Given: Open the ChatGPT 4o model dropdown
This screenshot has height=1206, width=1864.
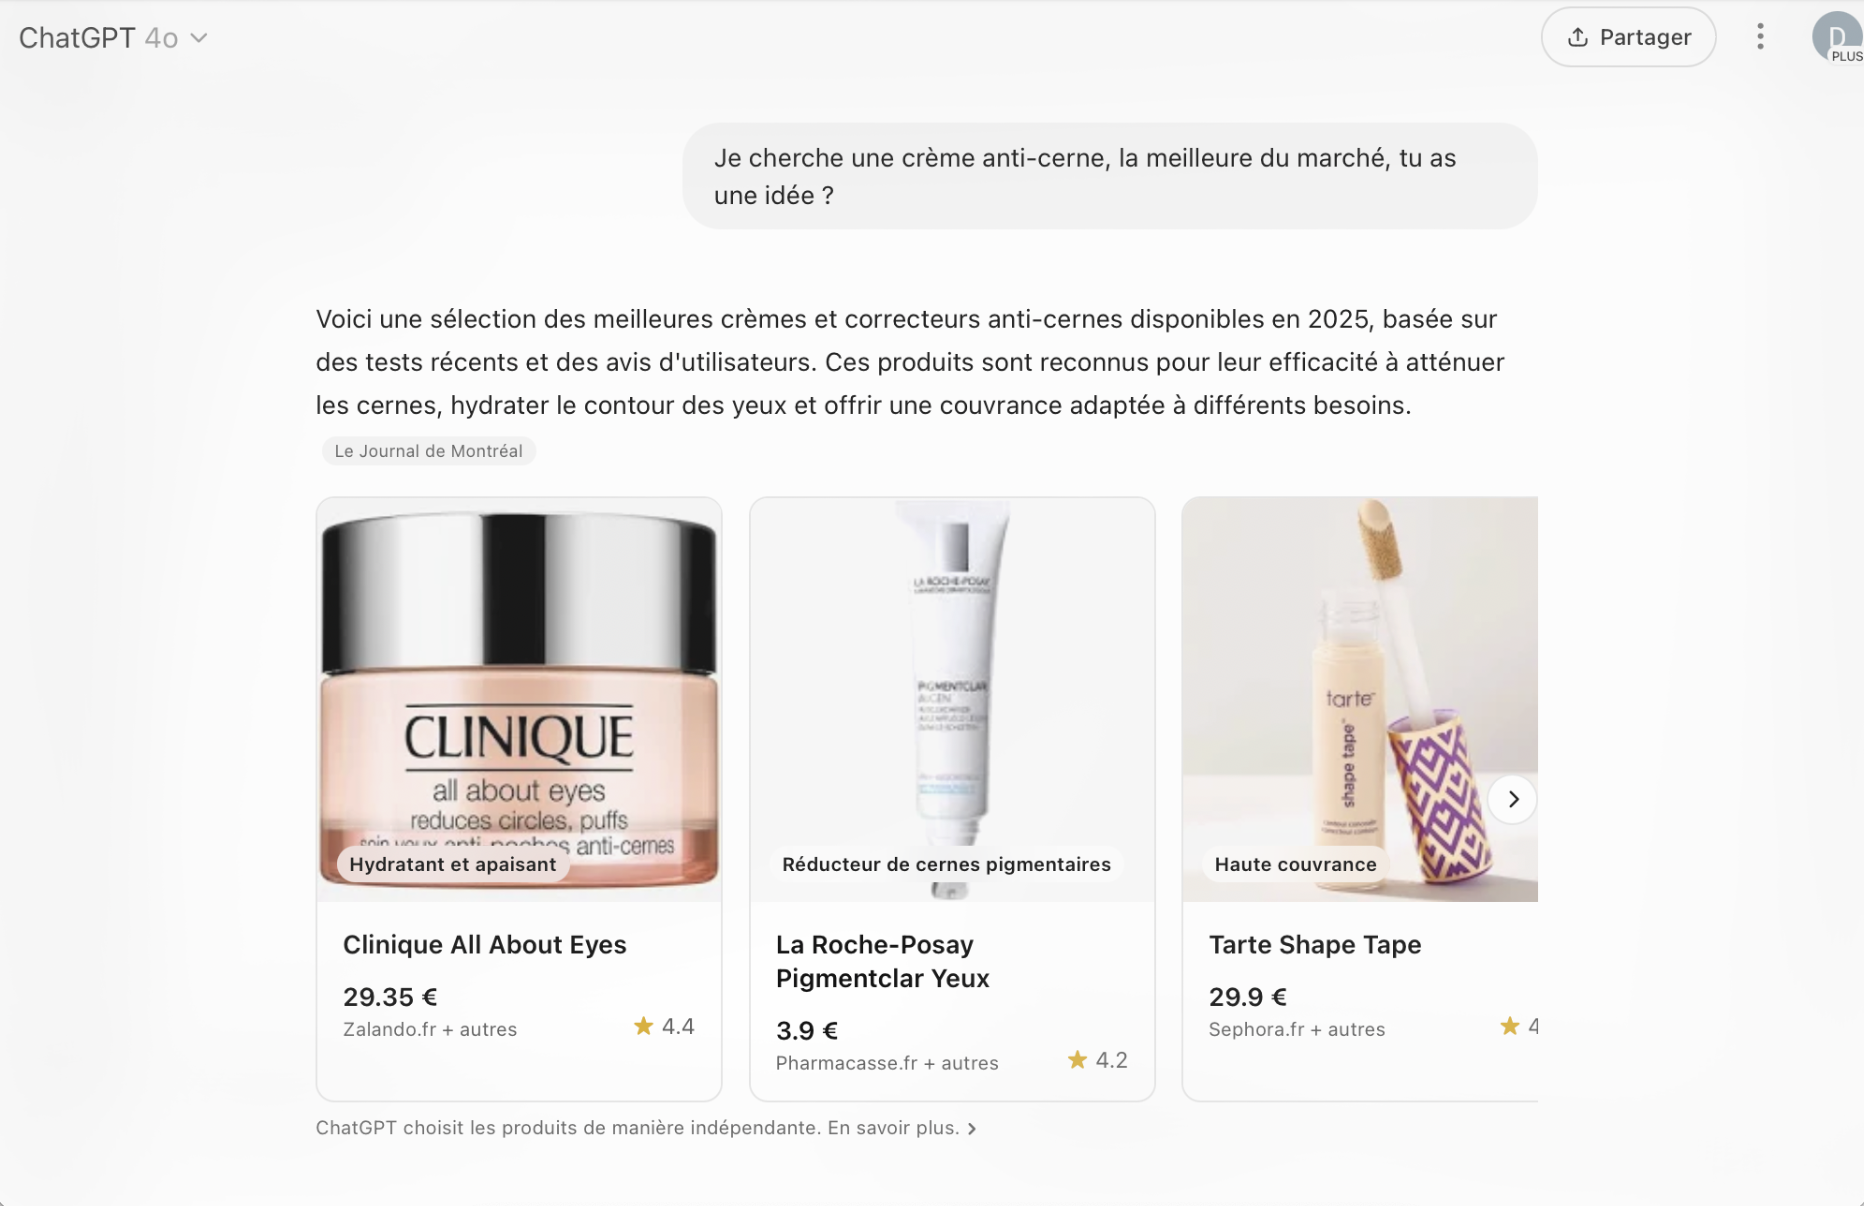Looking at the screenshot, I should (113, 38).
